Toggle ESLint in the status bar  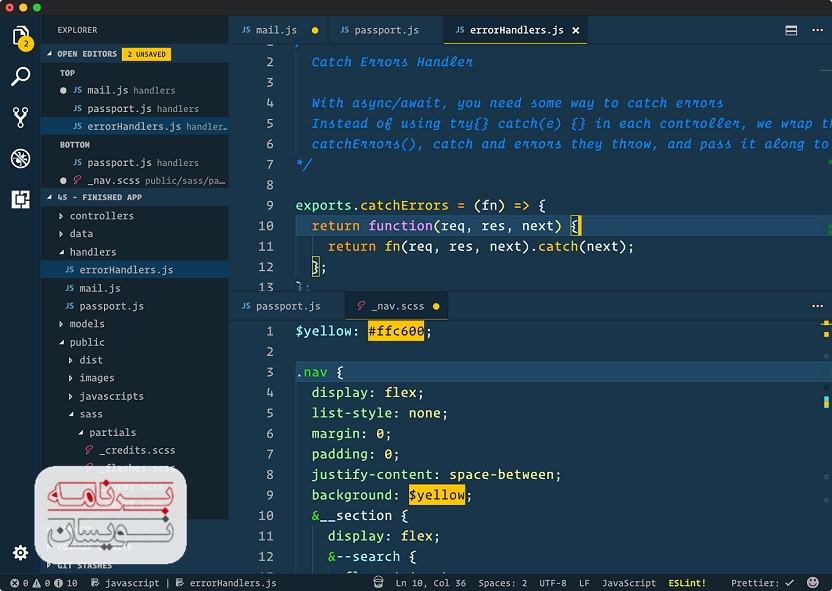click(689, 583)
